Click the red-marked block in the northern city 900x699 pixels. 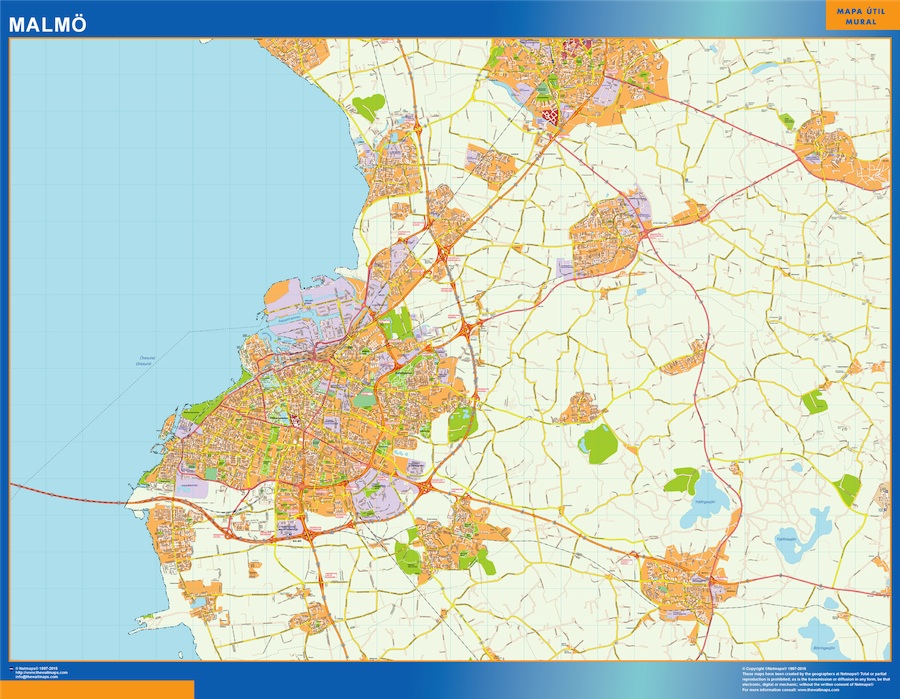click(x=549, y=118)
